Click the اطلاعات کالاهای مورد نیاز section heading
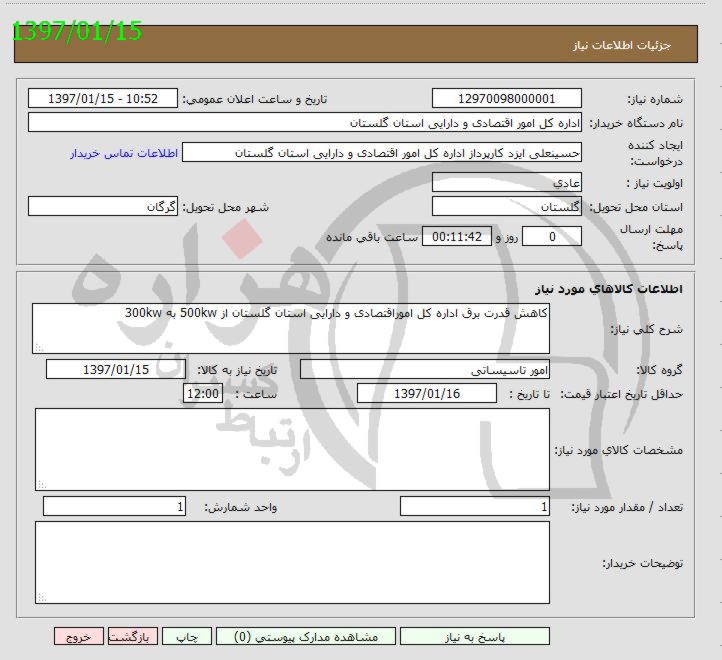This screenshot has height=660, width=722. pyautogui.click(x=609, y=289)
